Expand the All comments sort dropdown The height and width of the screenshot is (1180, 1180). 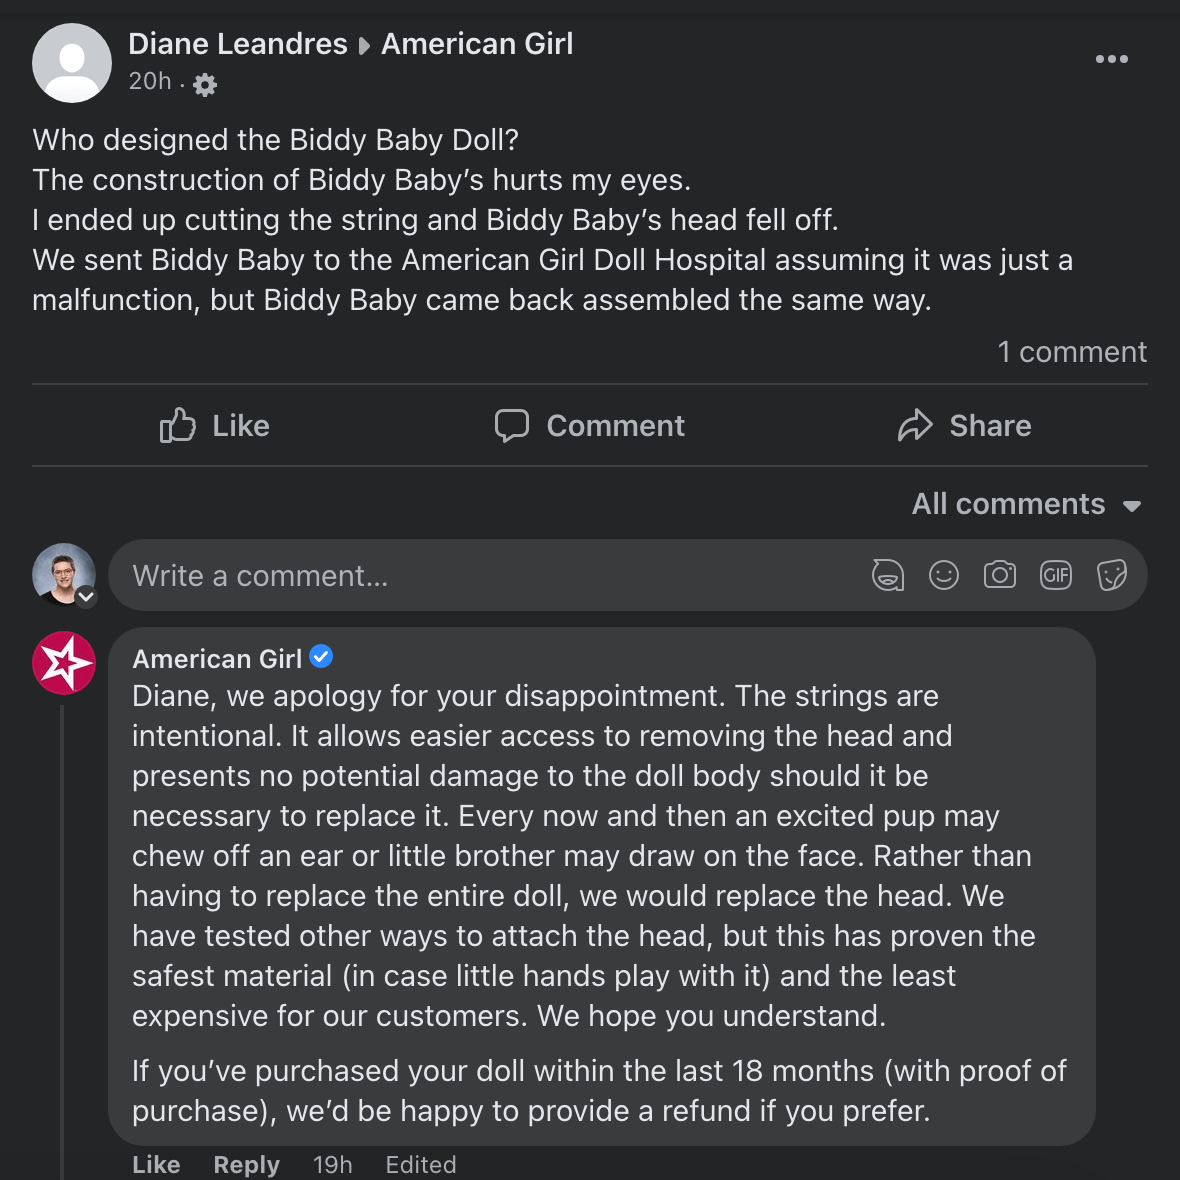[1026, 504]
